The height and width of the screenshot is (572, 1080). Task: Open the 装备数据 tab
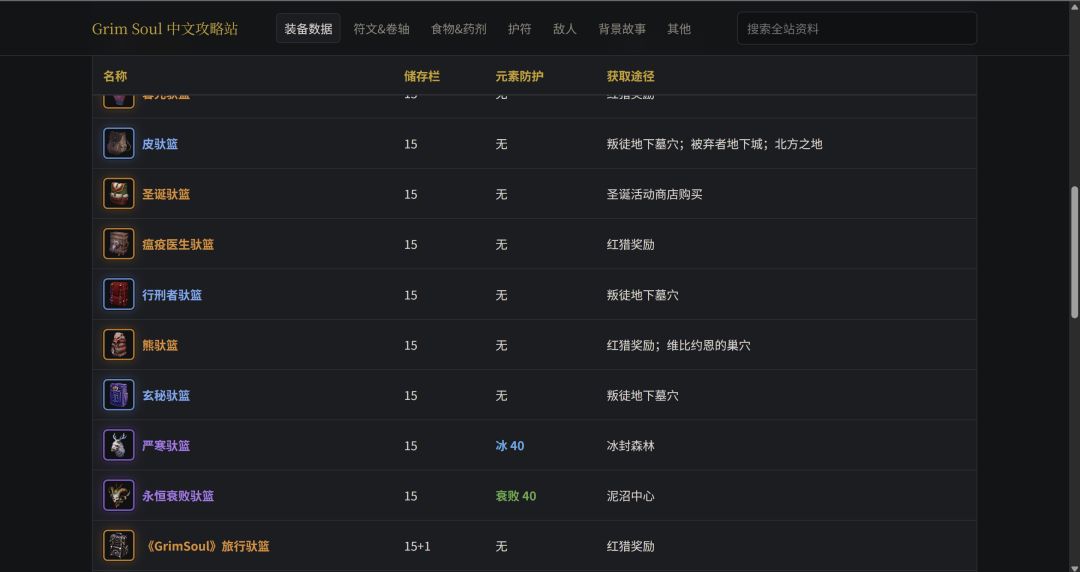(x=308, y=29)
